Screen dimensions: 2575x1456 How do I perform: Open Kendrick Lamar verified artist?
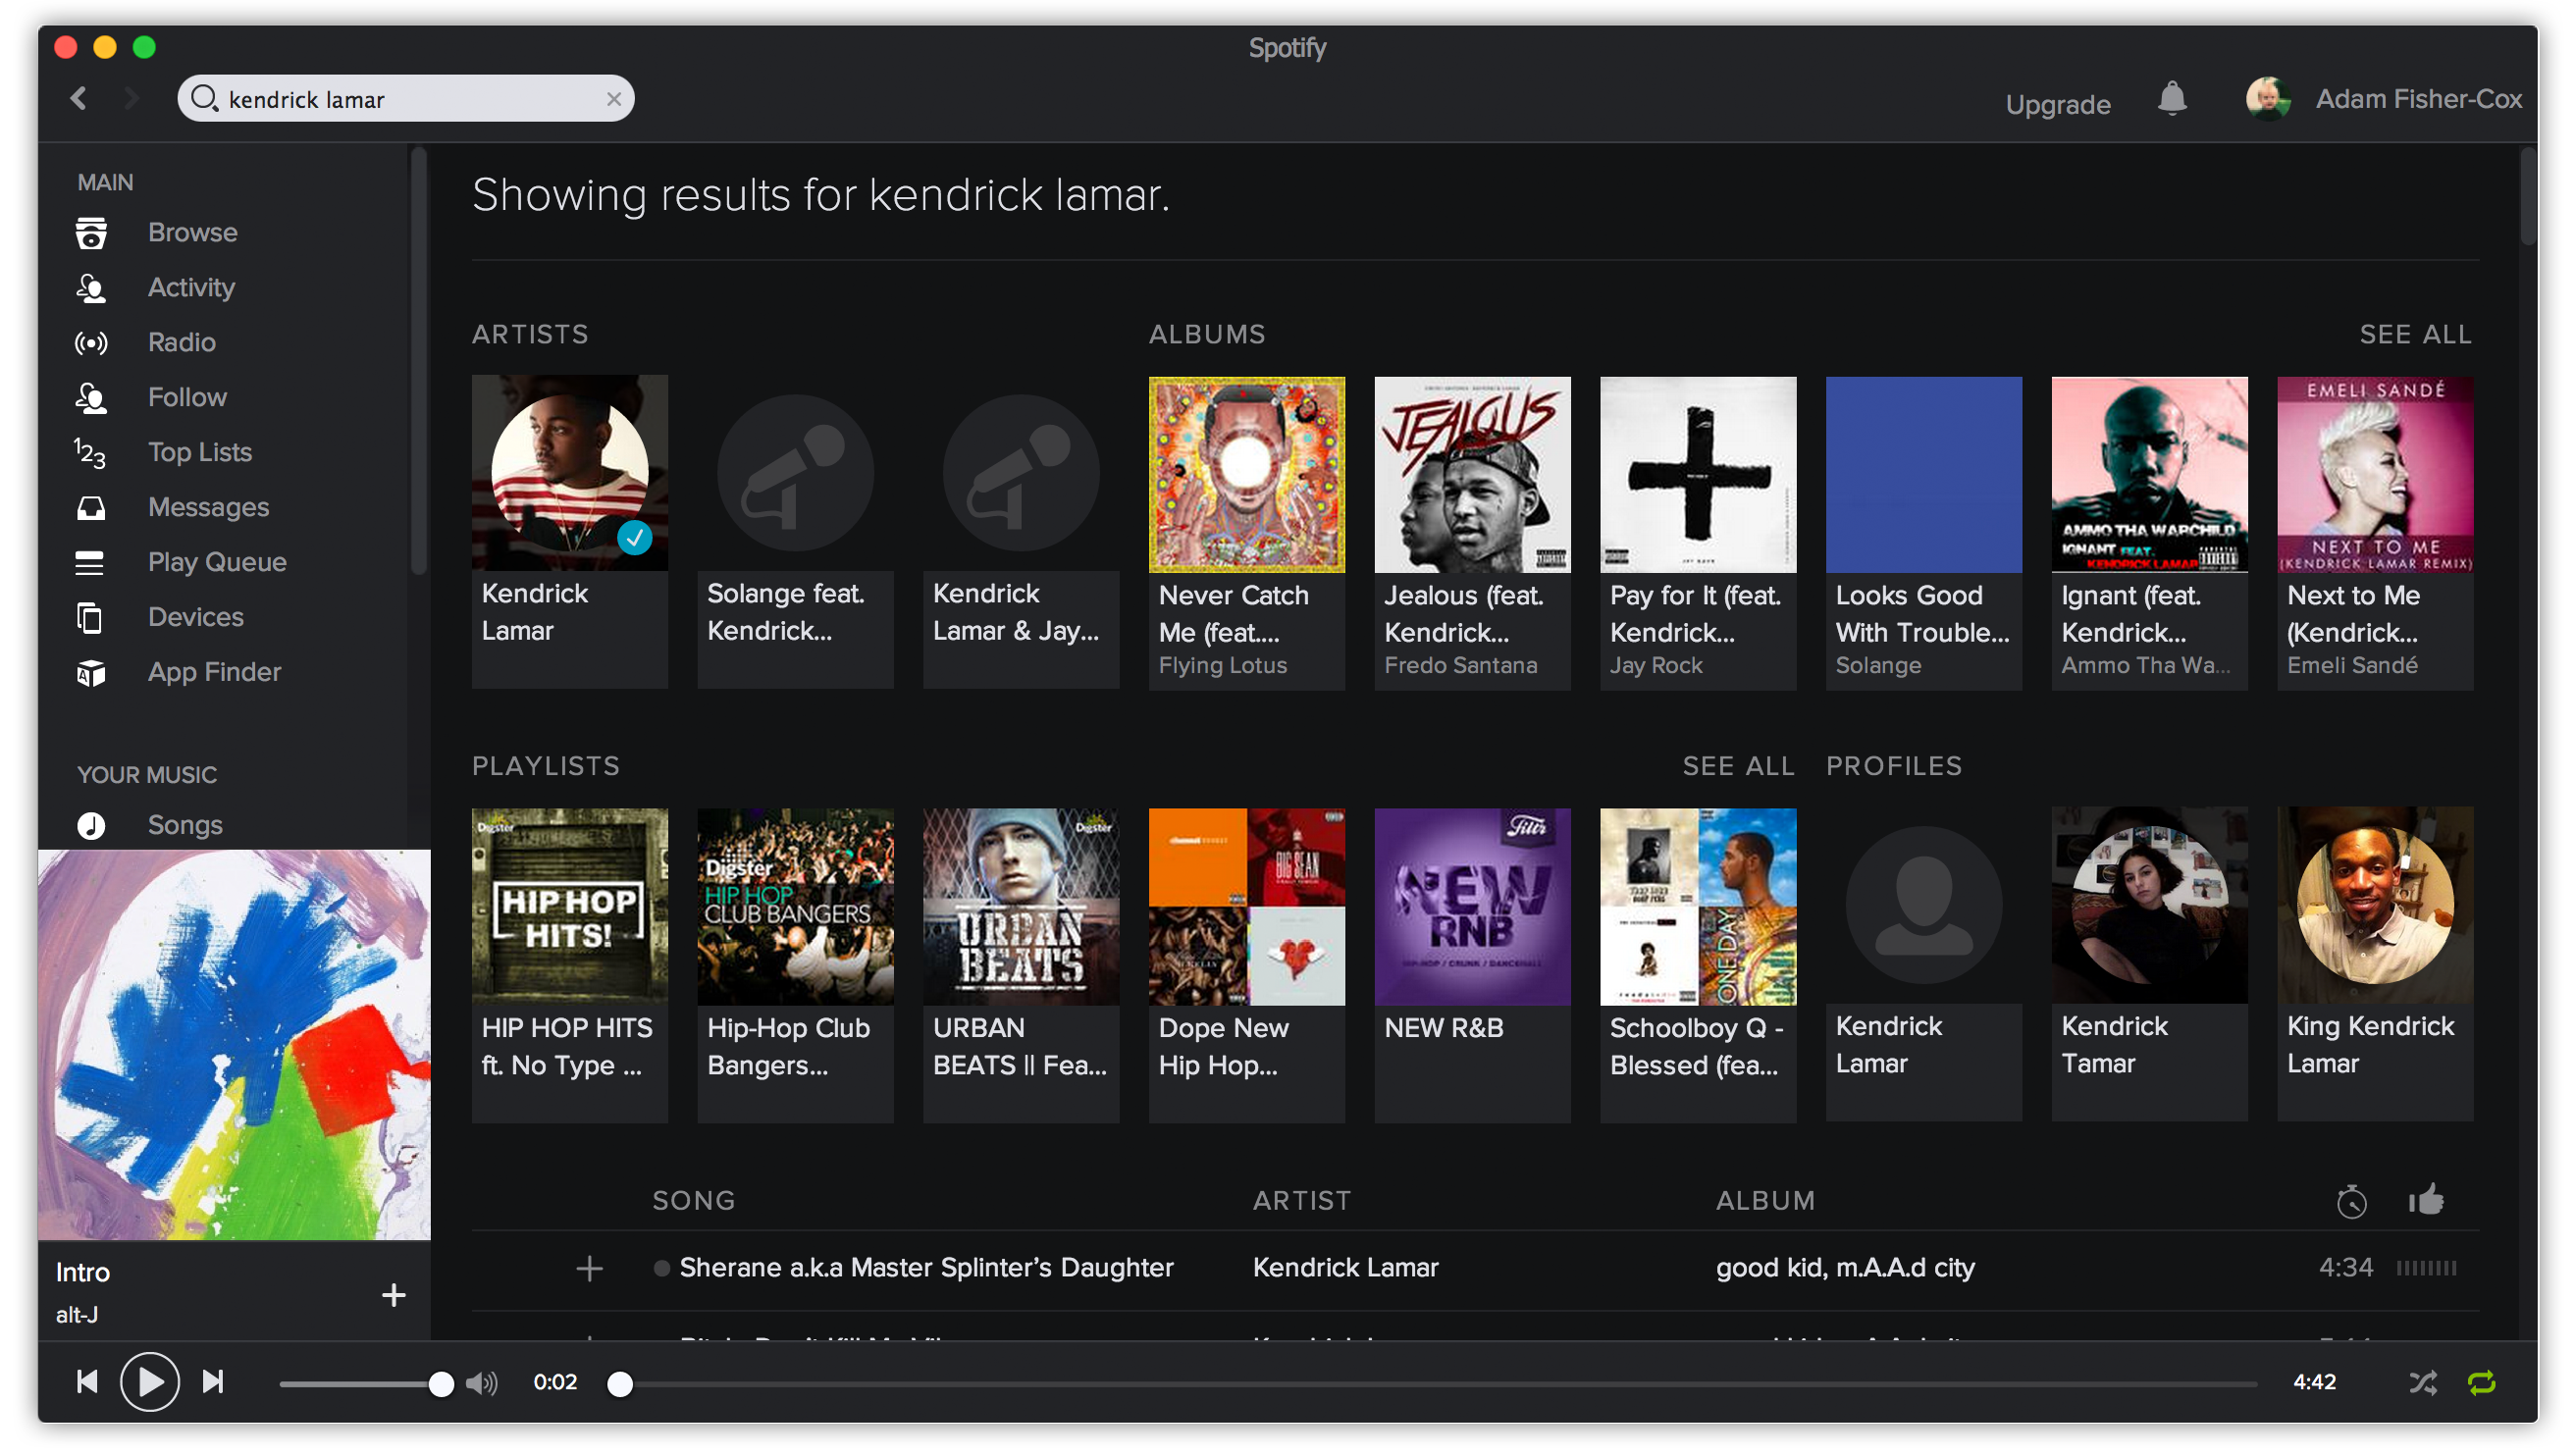[x=569, y=531]
